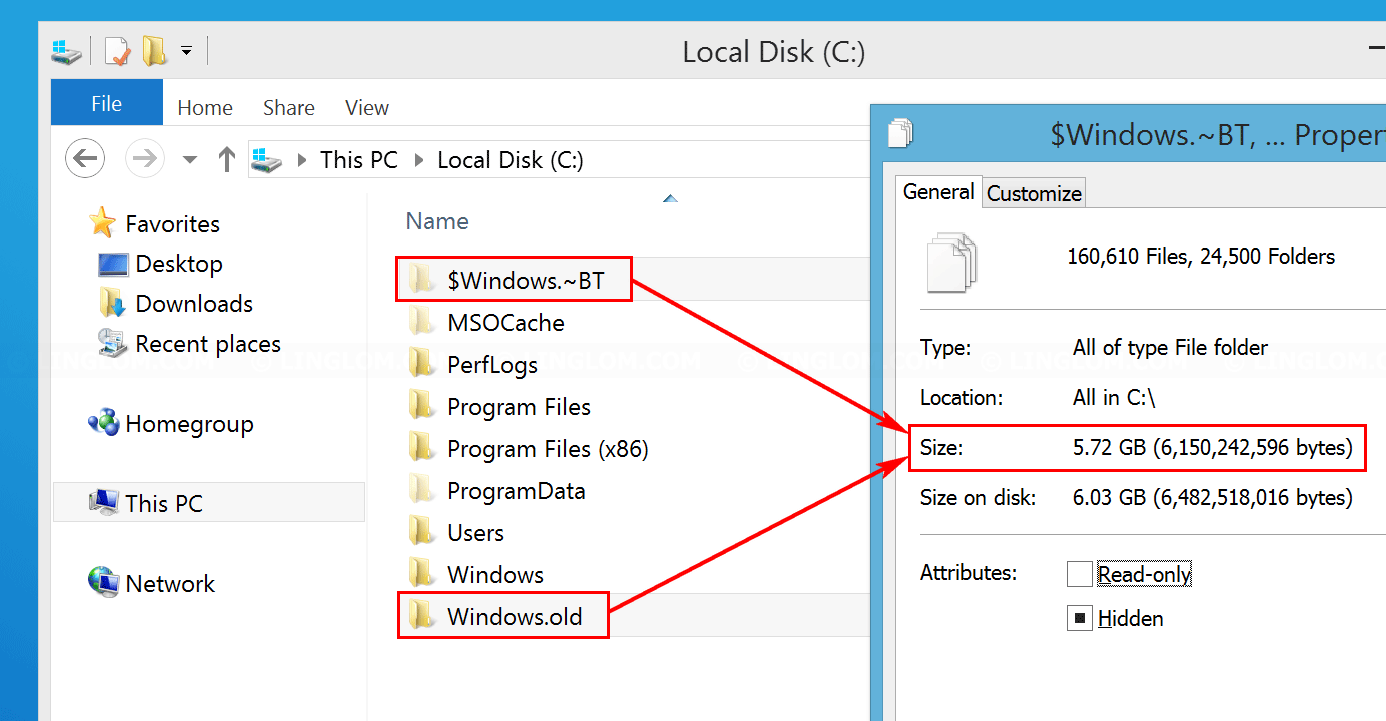Click the Favorites star icon
Screen dimensions: 1386x721
tap(102, 222)
